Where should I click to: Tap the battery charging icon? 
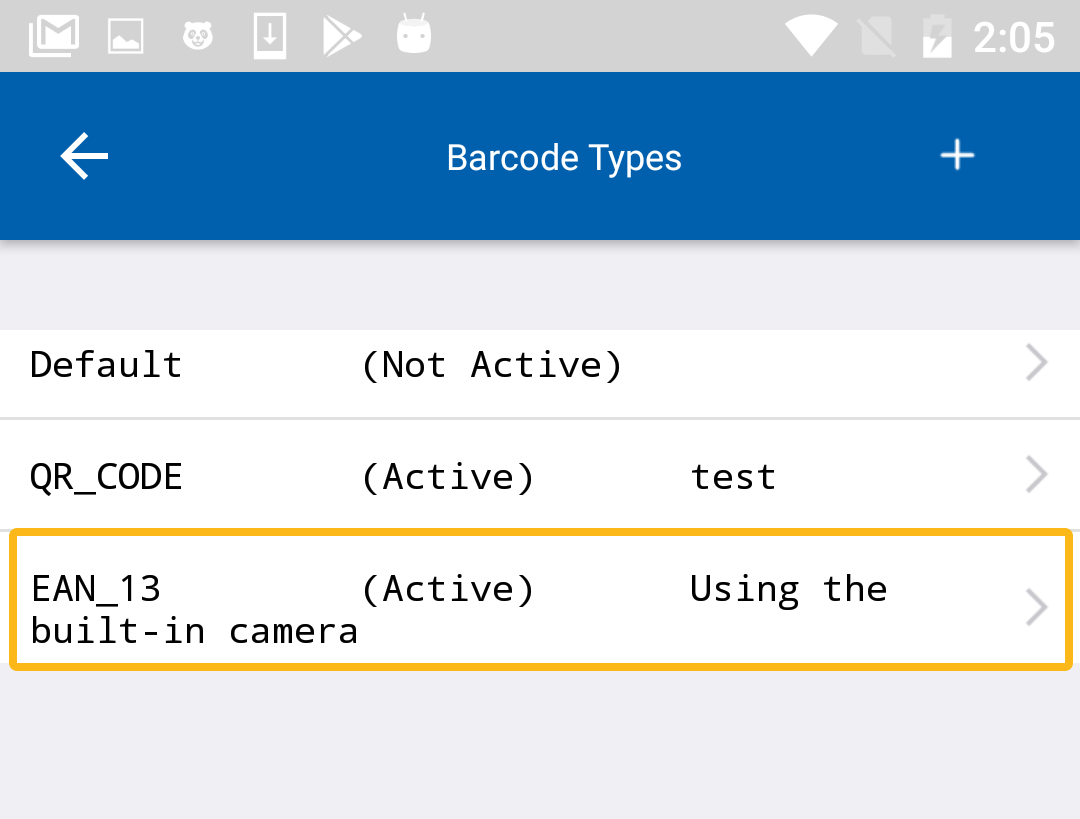coord(937,37)
